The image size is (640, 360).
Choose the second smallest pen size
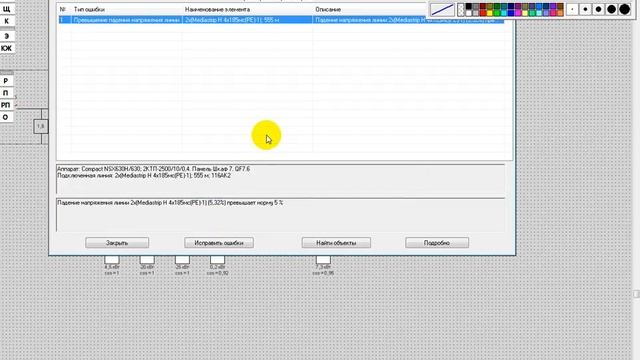coord(585,9)
